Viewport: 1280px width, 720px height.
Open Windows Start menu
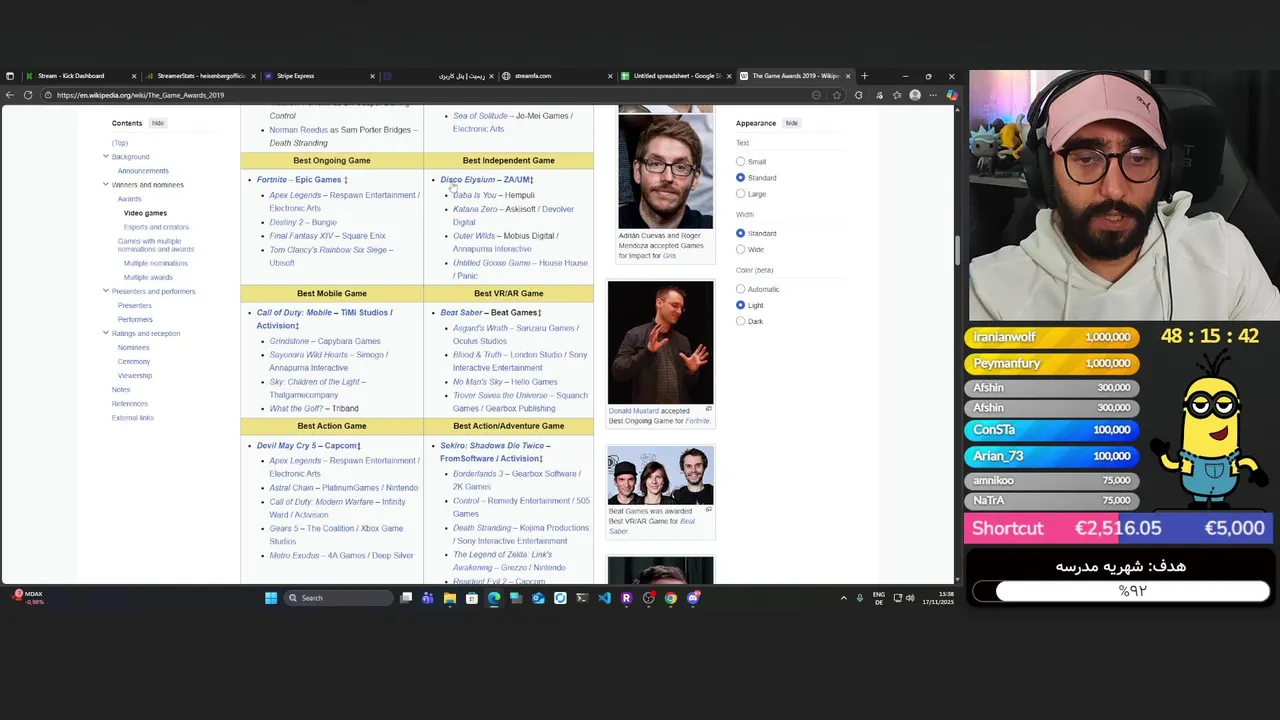pyautogui.click(x=271, y=598)
